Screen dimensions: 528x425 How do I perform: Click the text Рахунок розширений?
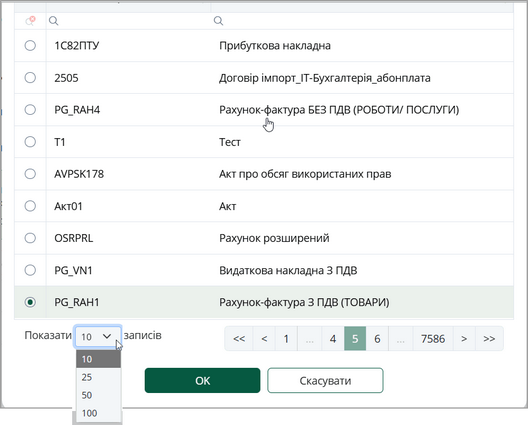[x=274, y=238]
